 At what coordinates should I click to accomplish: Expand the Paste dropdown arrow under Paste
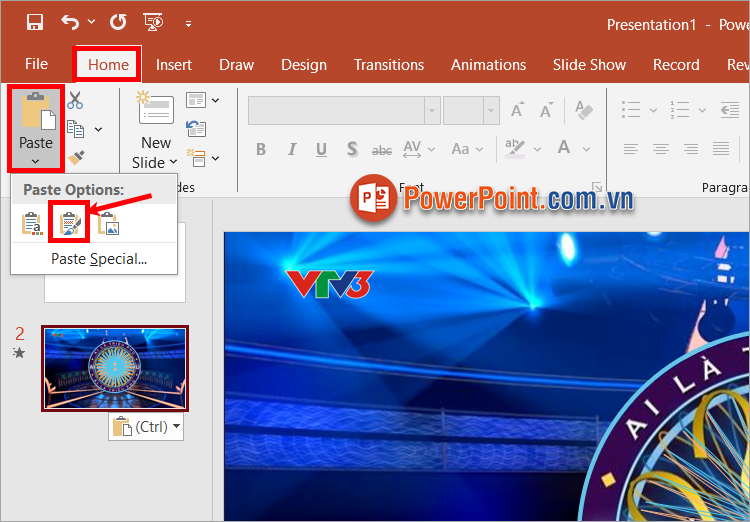point(35,162)
